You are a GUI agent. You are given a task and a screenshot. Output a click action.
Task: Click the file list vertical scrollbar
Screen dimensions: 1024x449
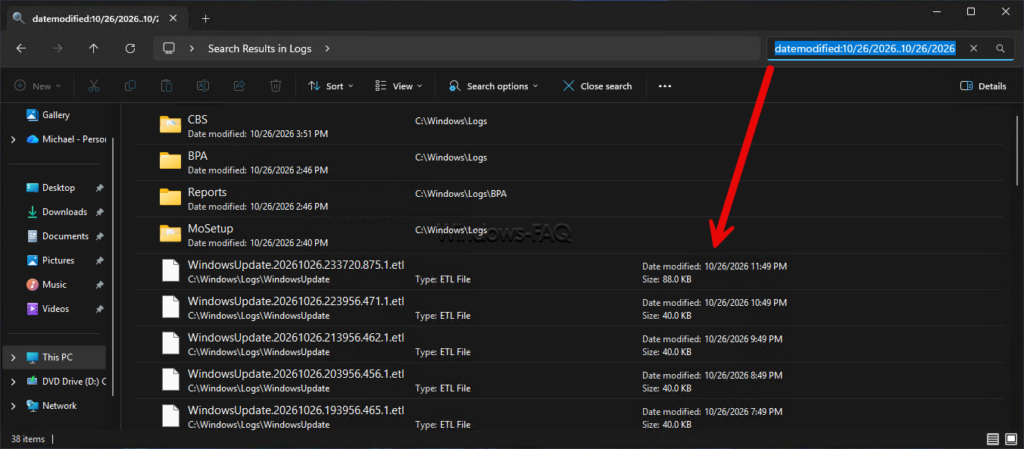coord(1017,150)
